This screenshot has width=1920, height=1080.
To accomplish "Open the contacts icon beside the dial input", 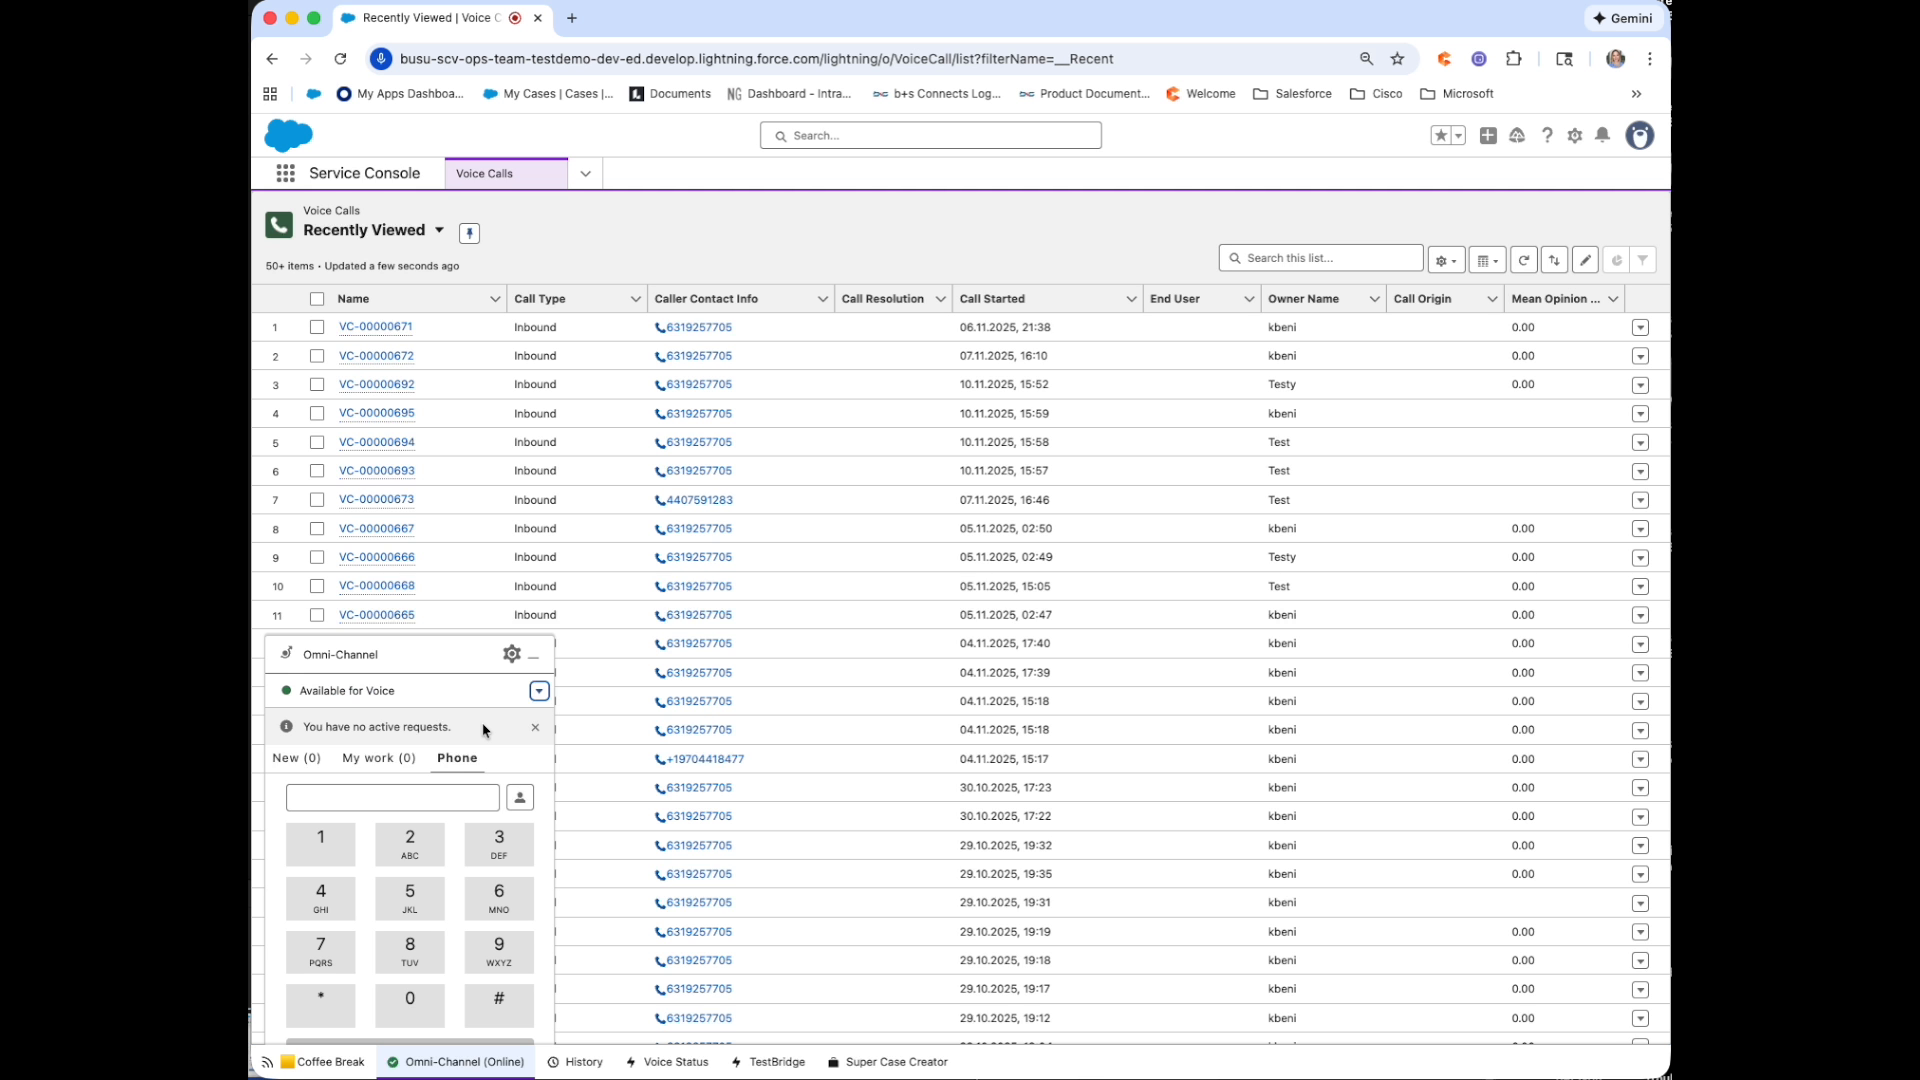I will click(x=519, y=797).
